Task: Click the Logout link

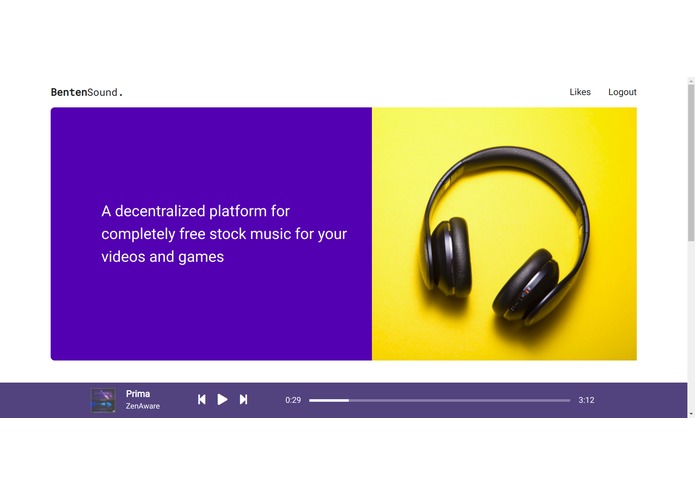Action: (622, 92)
